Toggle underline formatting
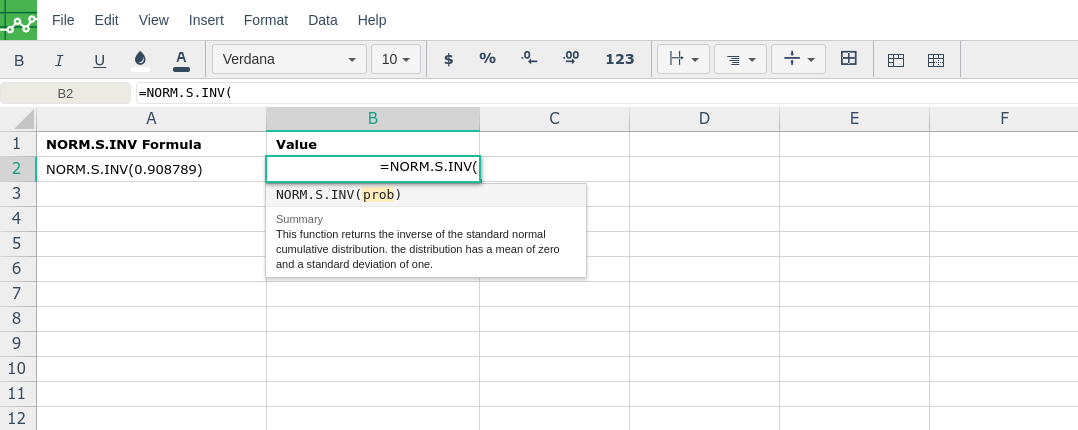1078x430 pixels. coord(99,60)
